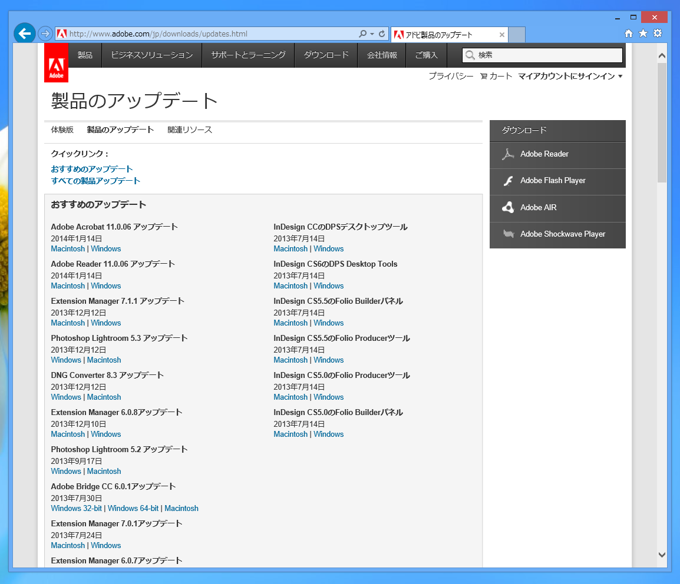Click the search magnifier icon in Adobe header

tap(470, 55)
